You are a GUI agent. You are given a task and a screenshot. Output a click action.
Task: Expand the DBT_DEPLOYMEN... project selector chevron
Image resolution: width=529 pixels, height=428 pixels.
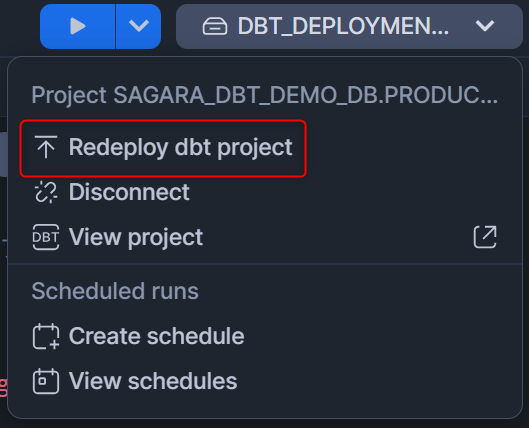tap(484, 26)
